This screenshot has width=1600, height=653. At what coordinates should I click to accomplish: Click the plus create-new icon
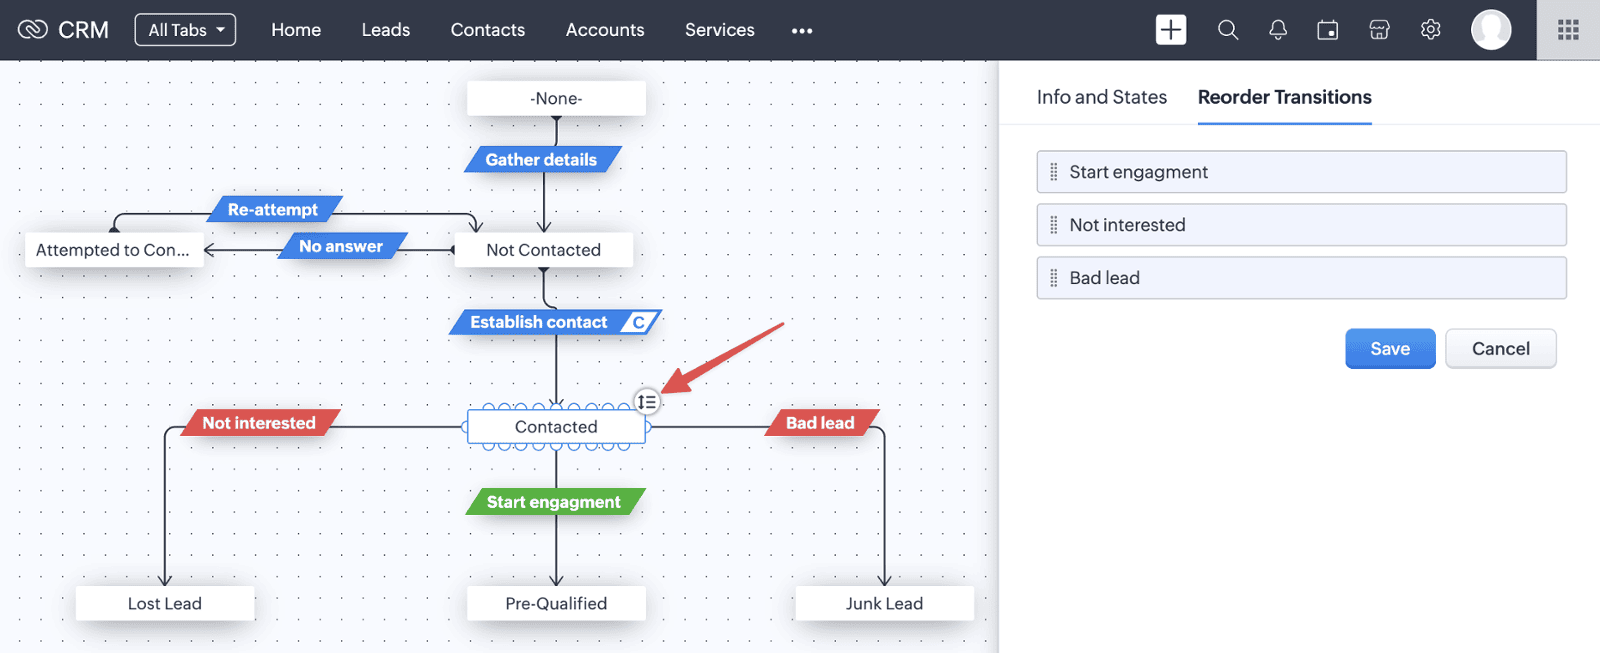click(x=1171, y=30)
